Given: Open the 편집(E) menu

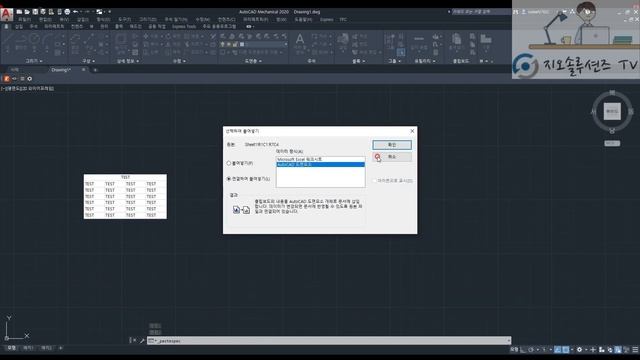Looking at the screenshot, I should pyautogui.click(x=45, y=19).
